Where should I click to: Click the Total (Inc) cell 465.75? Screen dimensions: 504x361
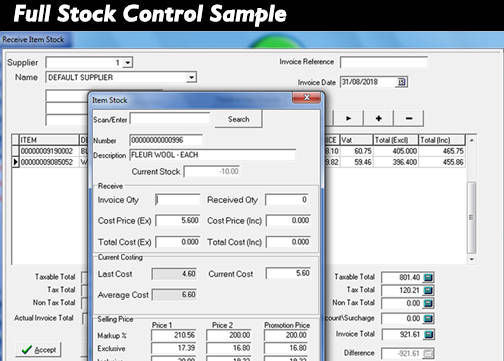[442, 151]
